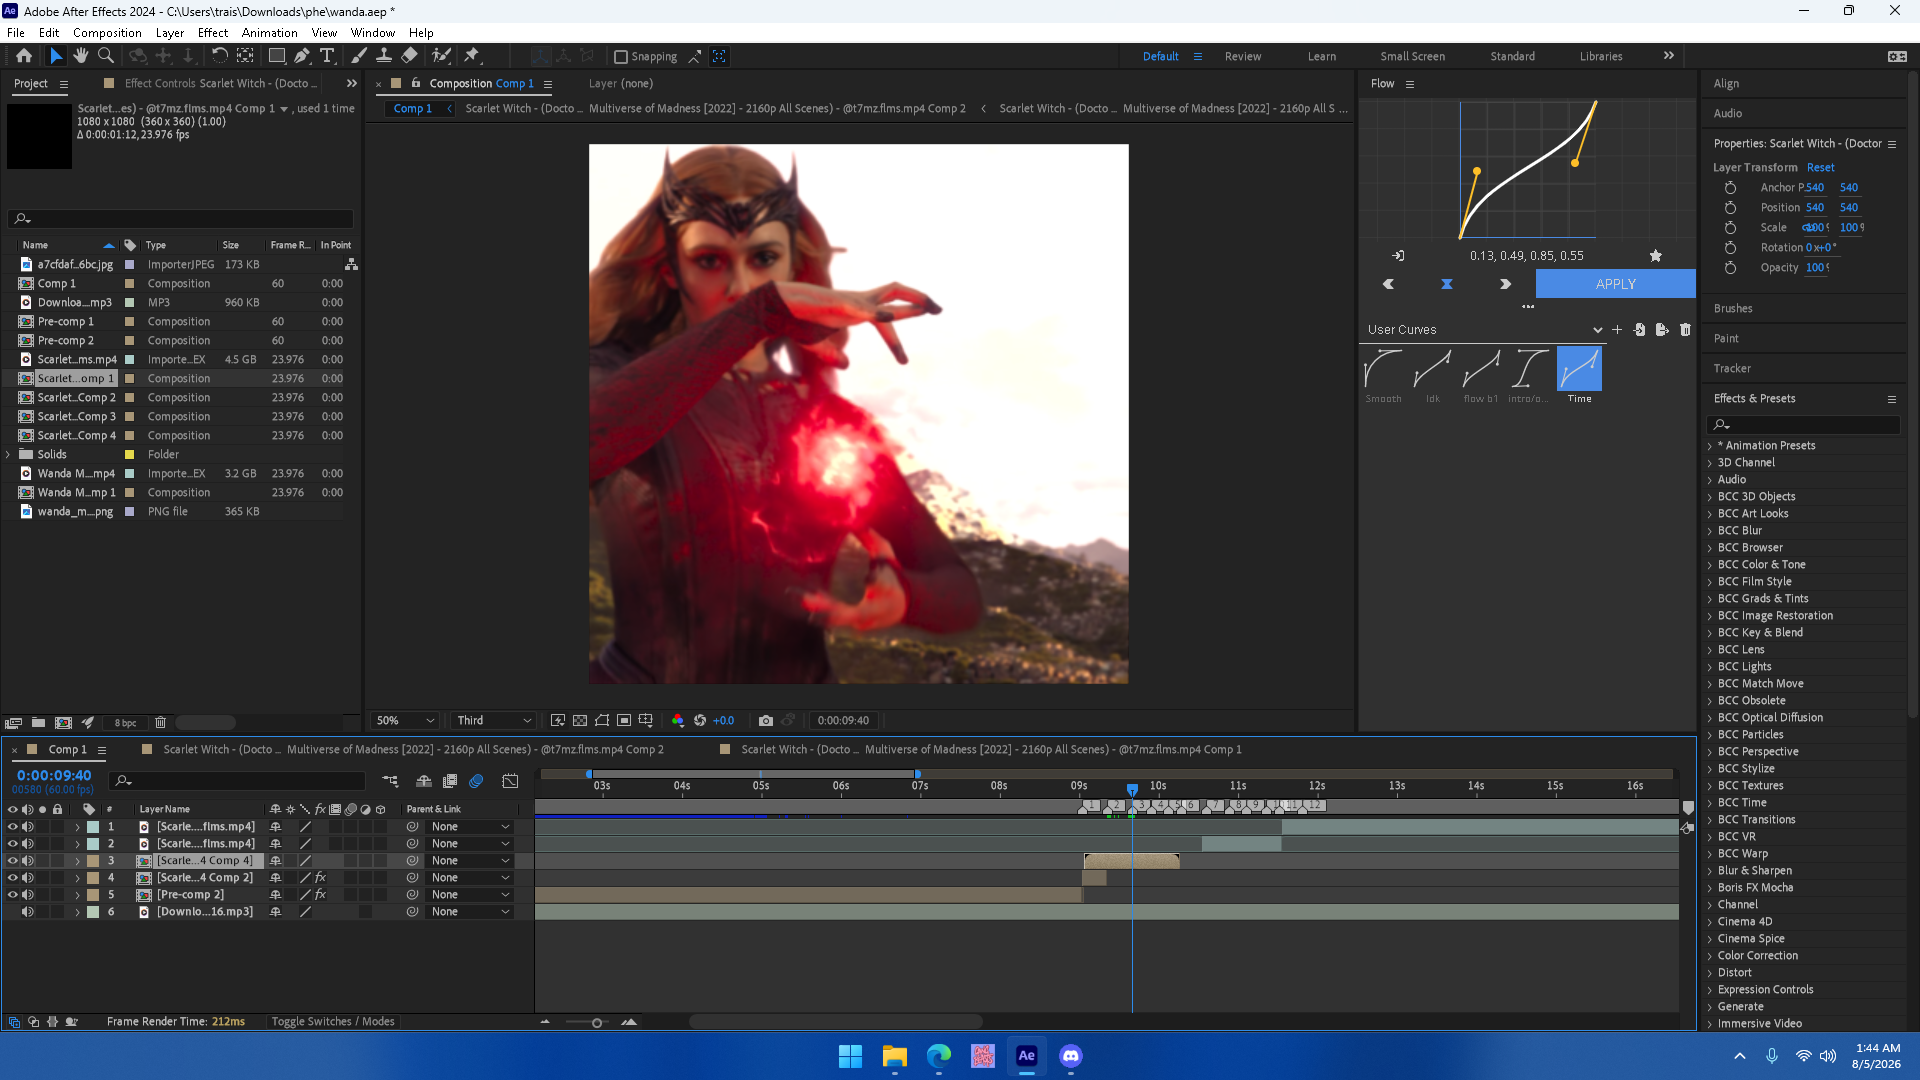
Task: Click the snapshot camera icon in viewer
Action: pyautogui.click(x=766, y=720)
